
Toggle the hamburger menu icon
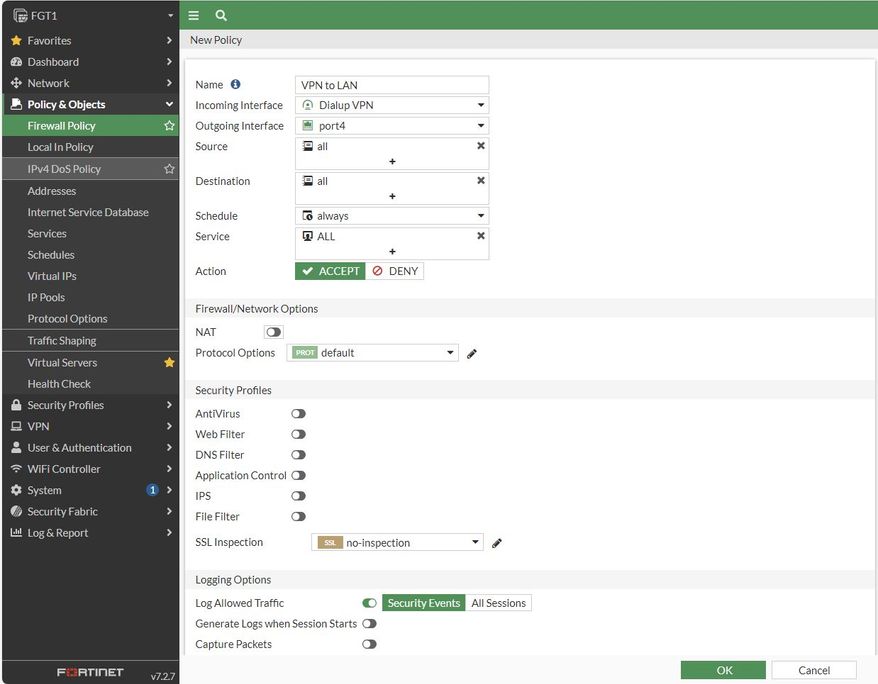tap(193, 16)
